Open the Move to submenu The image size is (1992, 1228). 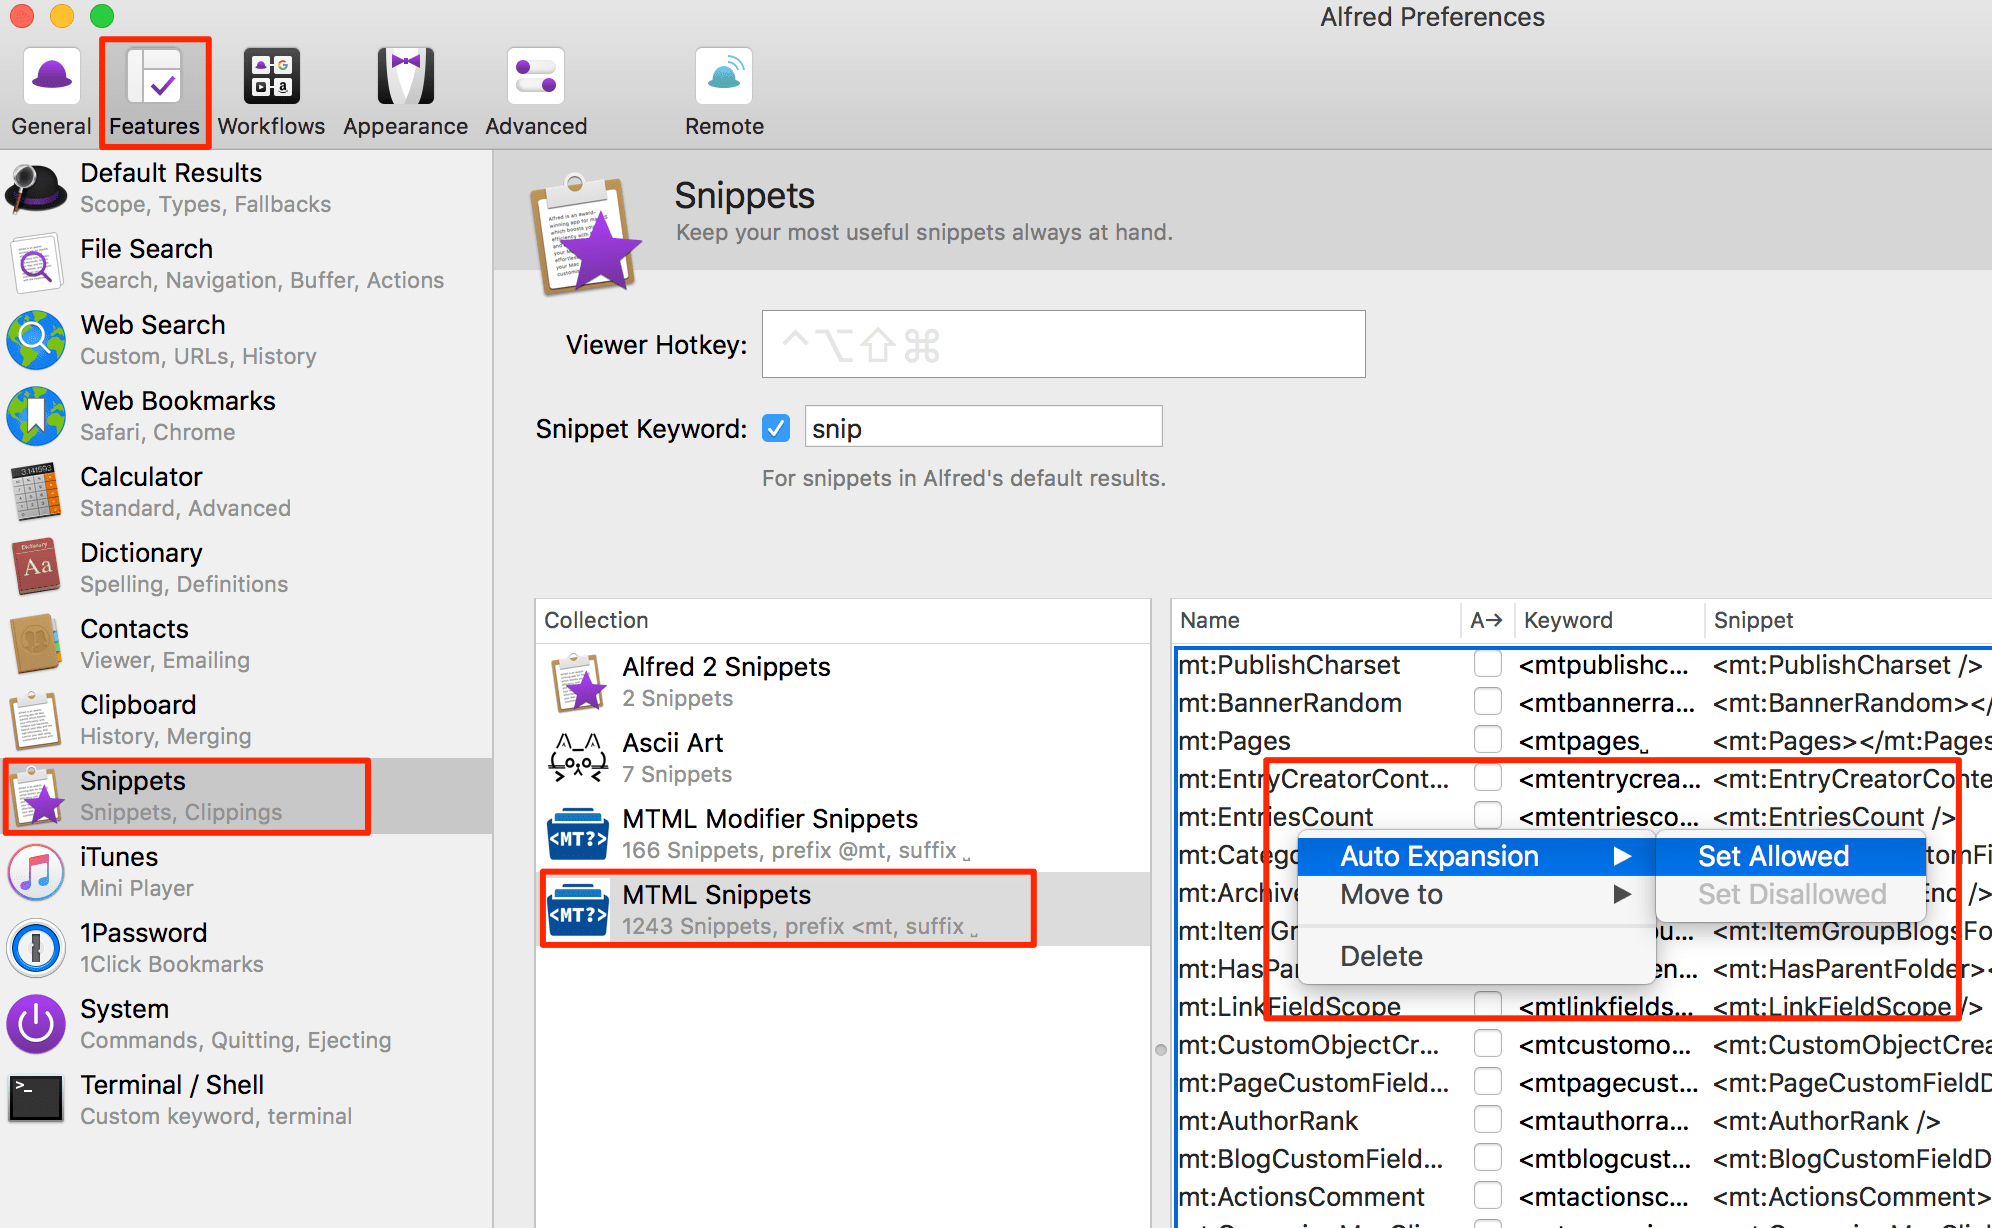(1392, 895)
